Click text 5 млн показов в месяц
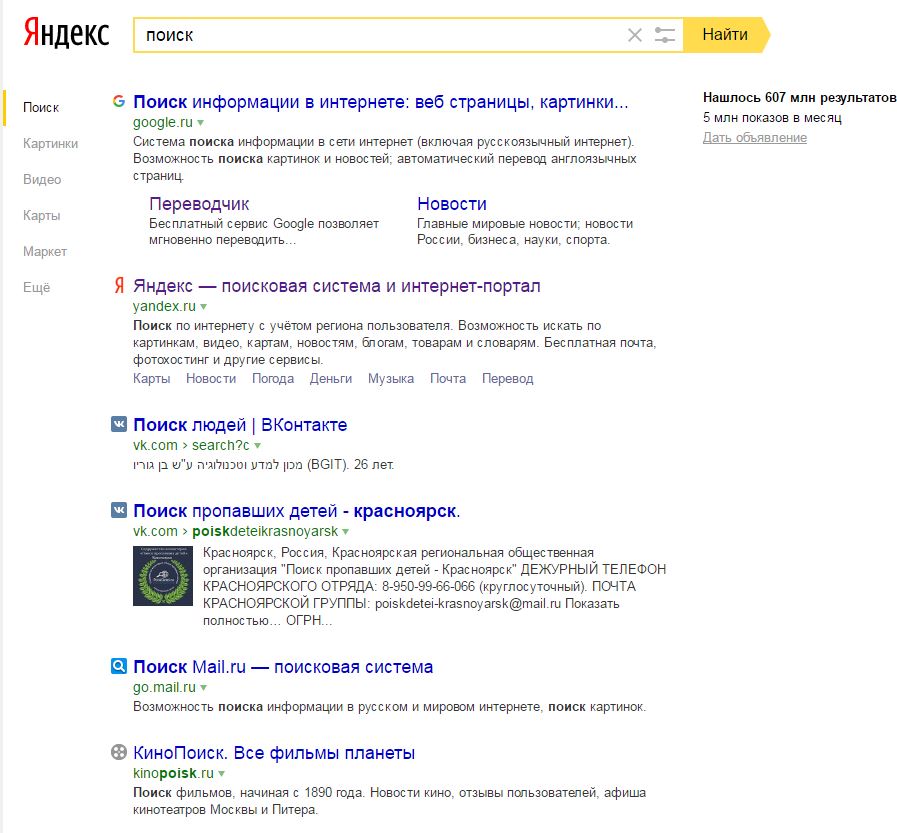Screen dimensions: 897x833 click(772, 118)
